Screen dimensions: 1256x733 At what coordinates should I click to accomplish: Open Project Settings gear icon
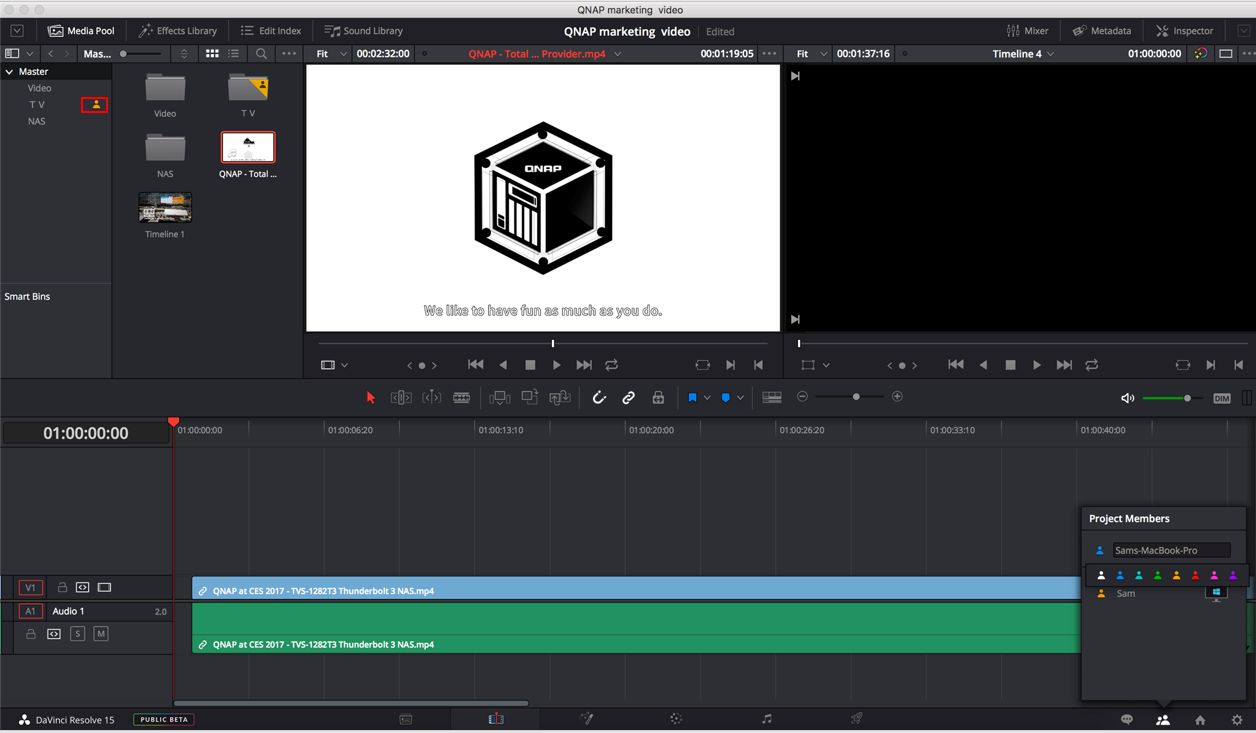point(1237,720)
